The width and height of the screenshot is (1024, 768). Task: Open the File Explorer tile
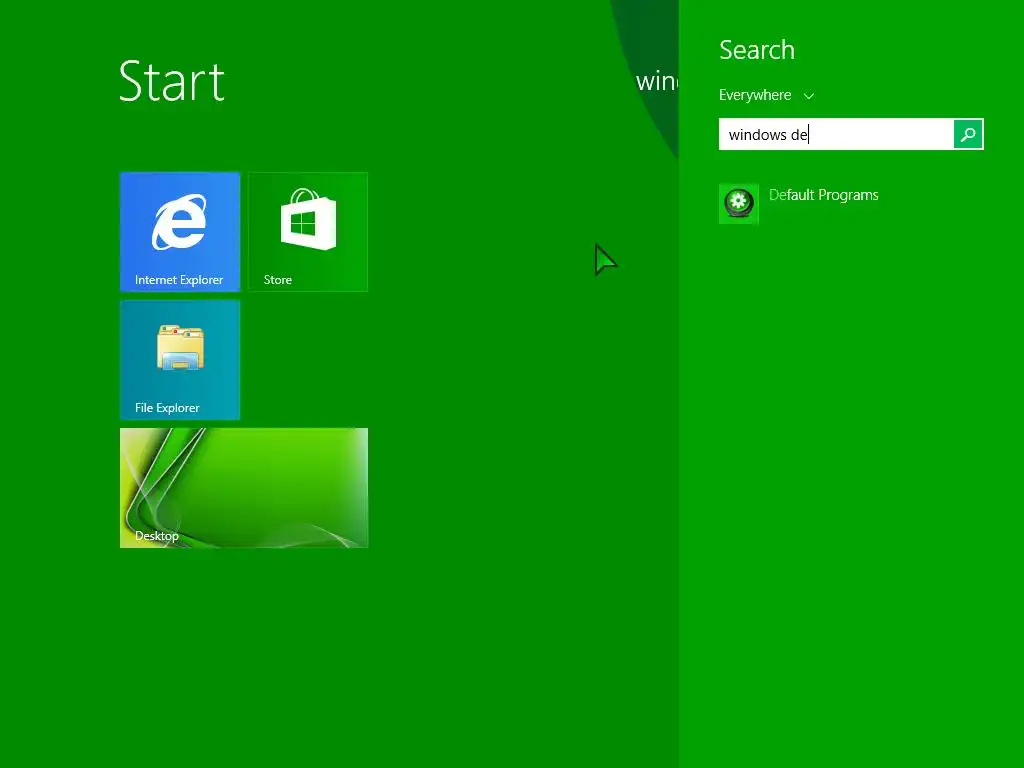coord(180,359)
